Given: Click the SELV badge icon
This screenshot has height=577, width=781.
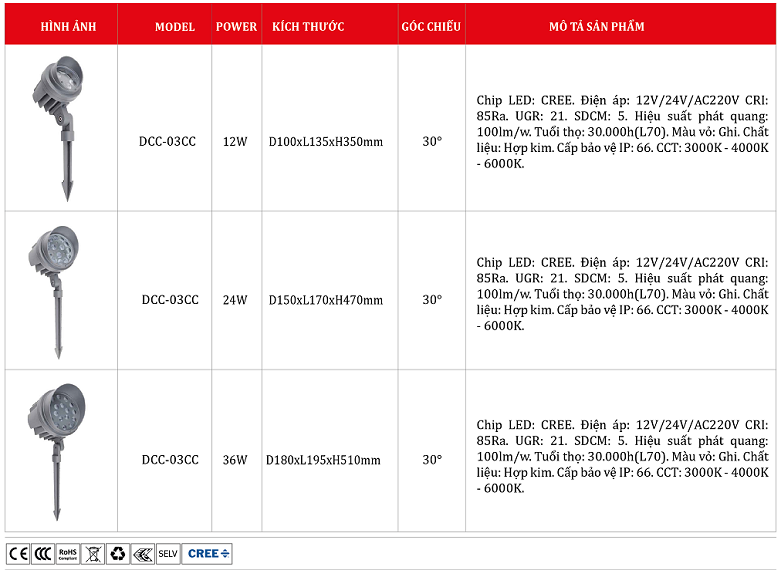Looking at the screenshot, I should pyautogui.click(x=168, y=554).
